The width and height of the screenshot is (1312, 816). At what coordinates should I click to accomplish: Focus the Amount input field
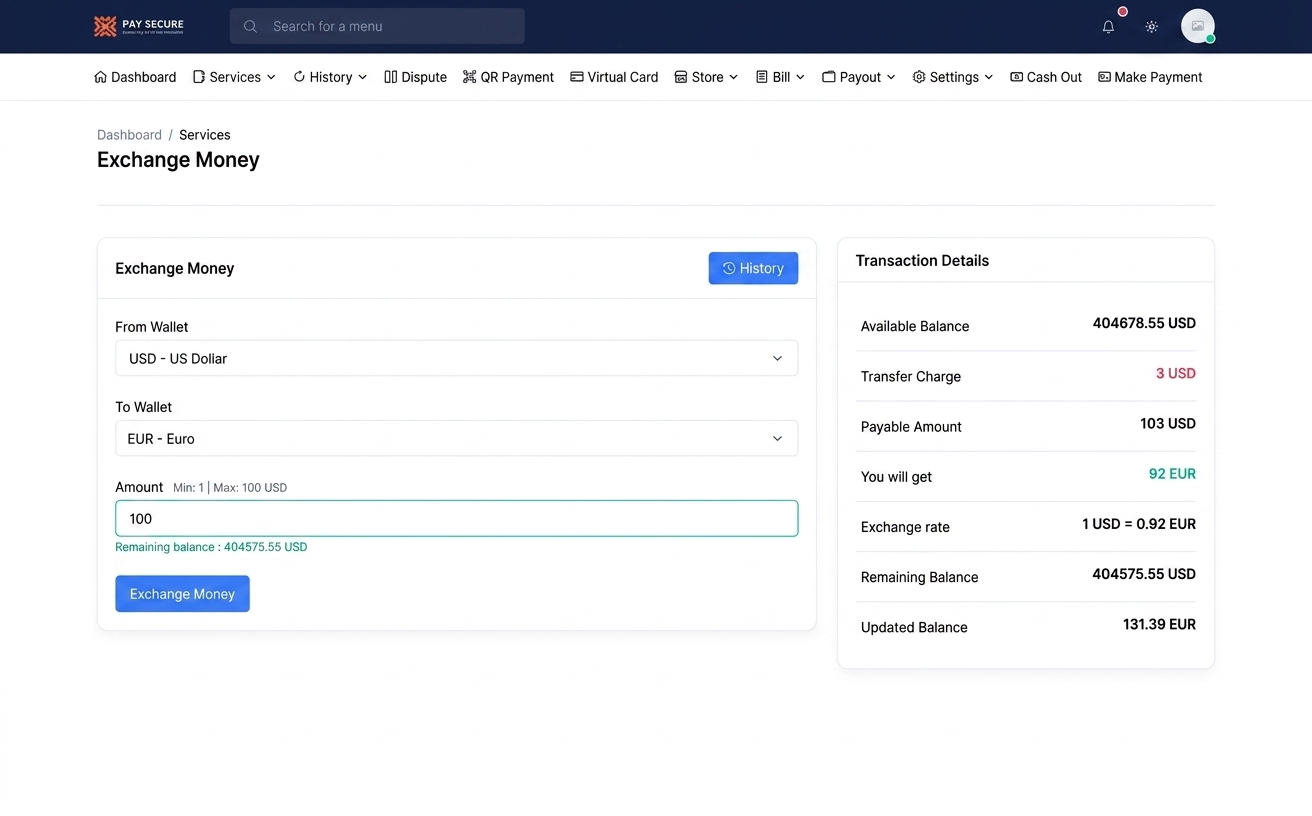coord(457,518)
